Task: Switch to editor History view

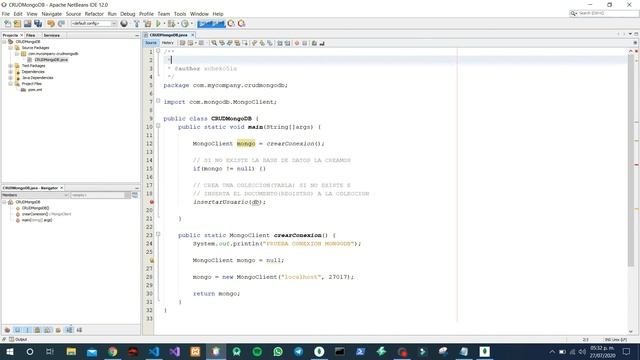Action: [x=167, y=43]
